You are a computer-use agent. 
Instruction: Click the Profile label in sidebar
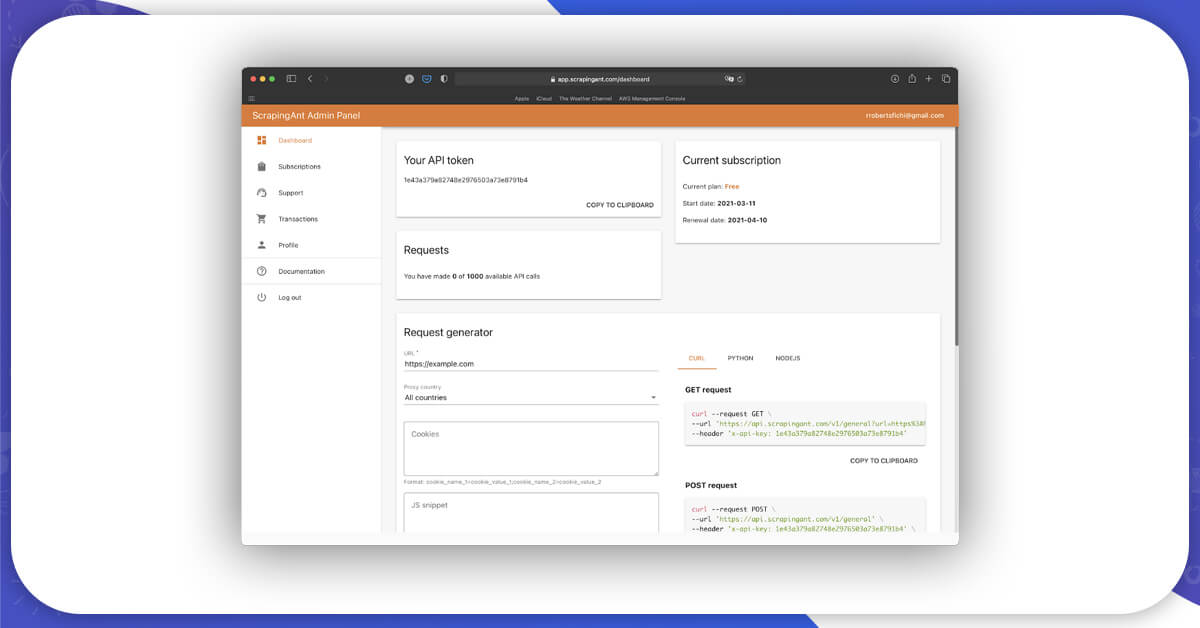pyautogui.click(x=288, y=245)
